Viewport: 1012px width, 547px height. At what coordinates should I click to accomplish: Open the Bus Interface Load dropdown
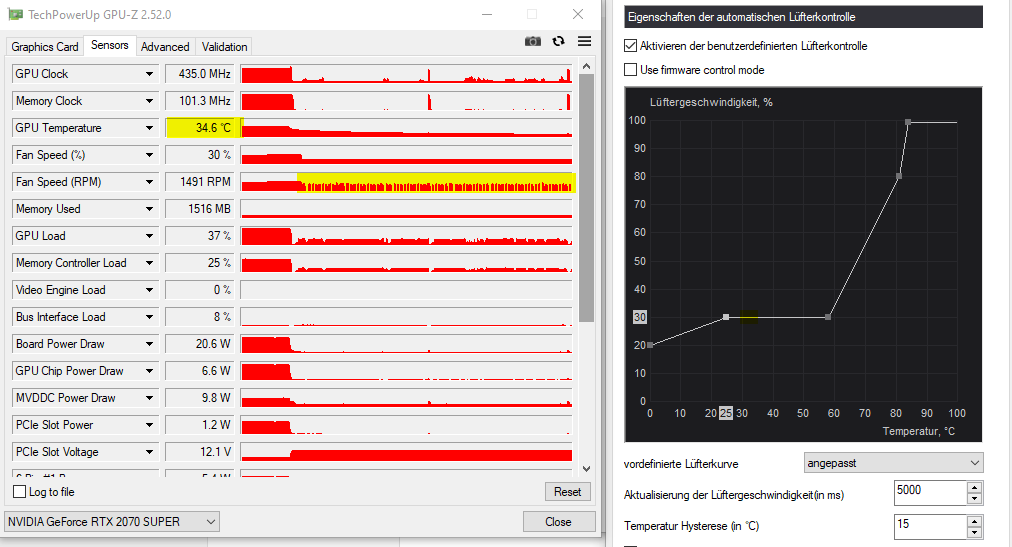click(149, 317)
